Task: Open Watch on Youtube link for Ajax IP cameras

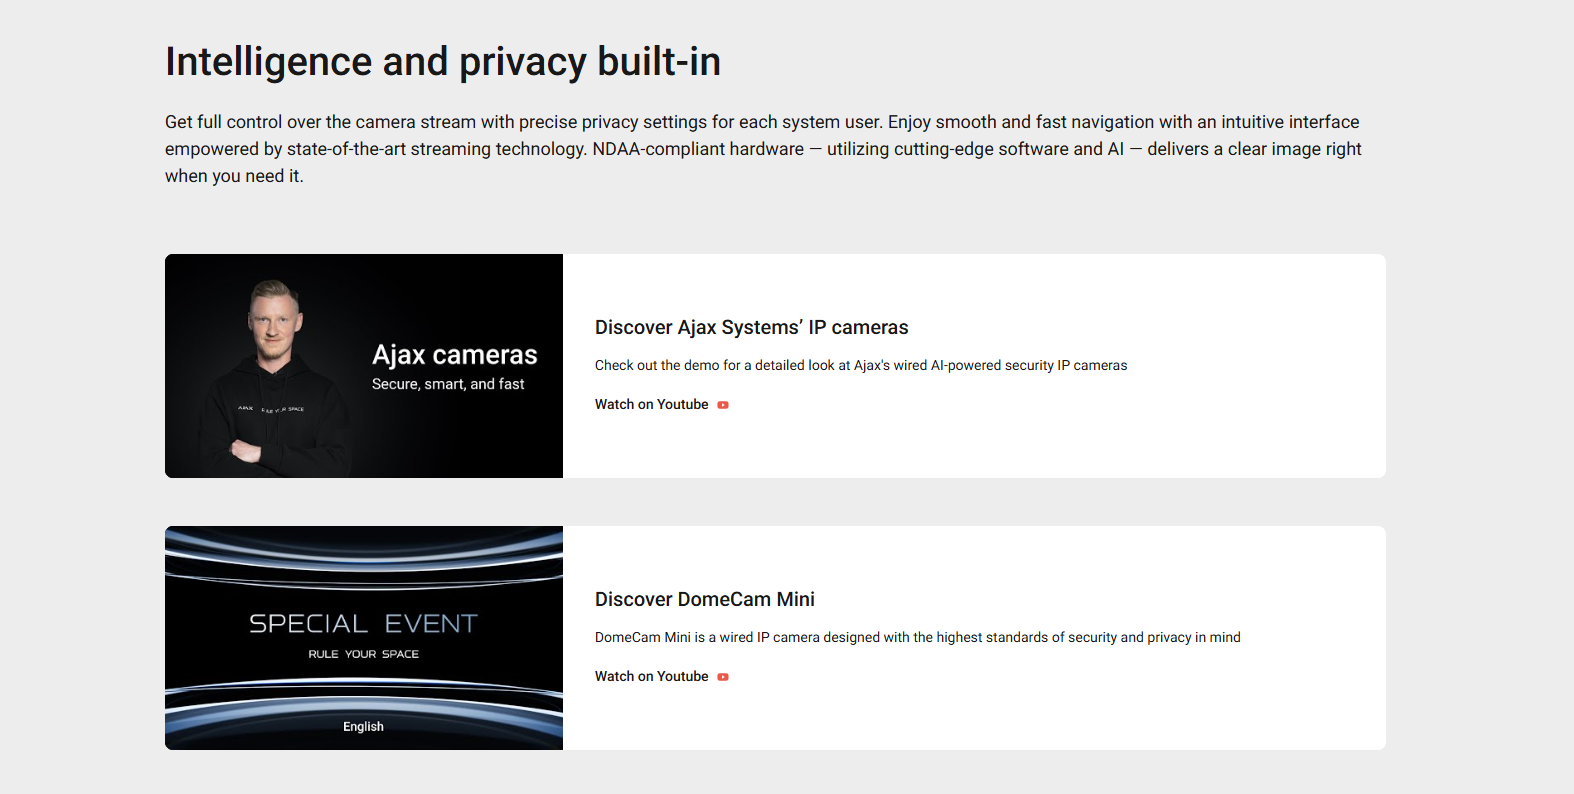Action: pyautogui.click(x=652, y=405)
